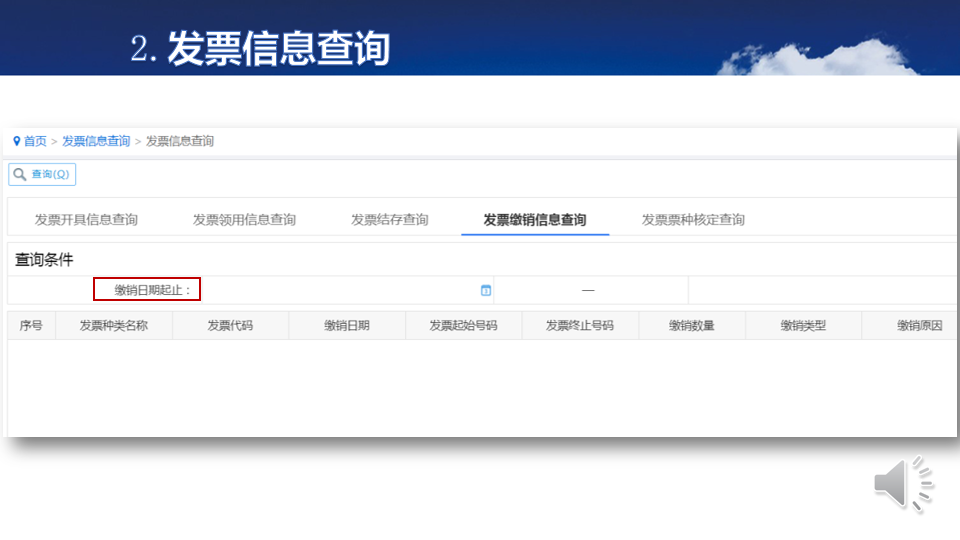The height and width of the screenshot is (540, 960).
Task: Open the blue 发票信息查询 breadcrumb link
Action: [x=96, y=141]
